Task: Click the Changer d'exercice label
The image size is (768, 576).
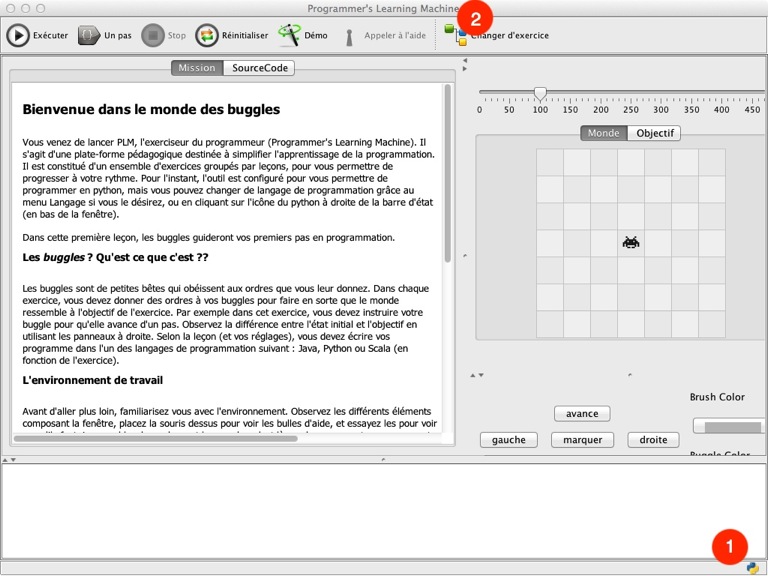Action: pos(509,36)
